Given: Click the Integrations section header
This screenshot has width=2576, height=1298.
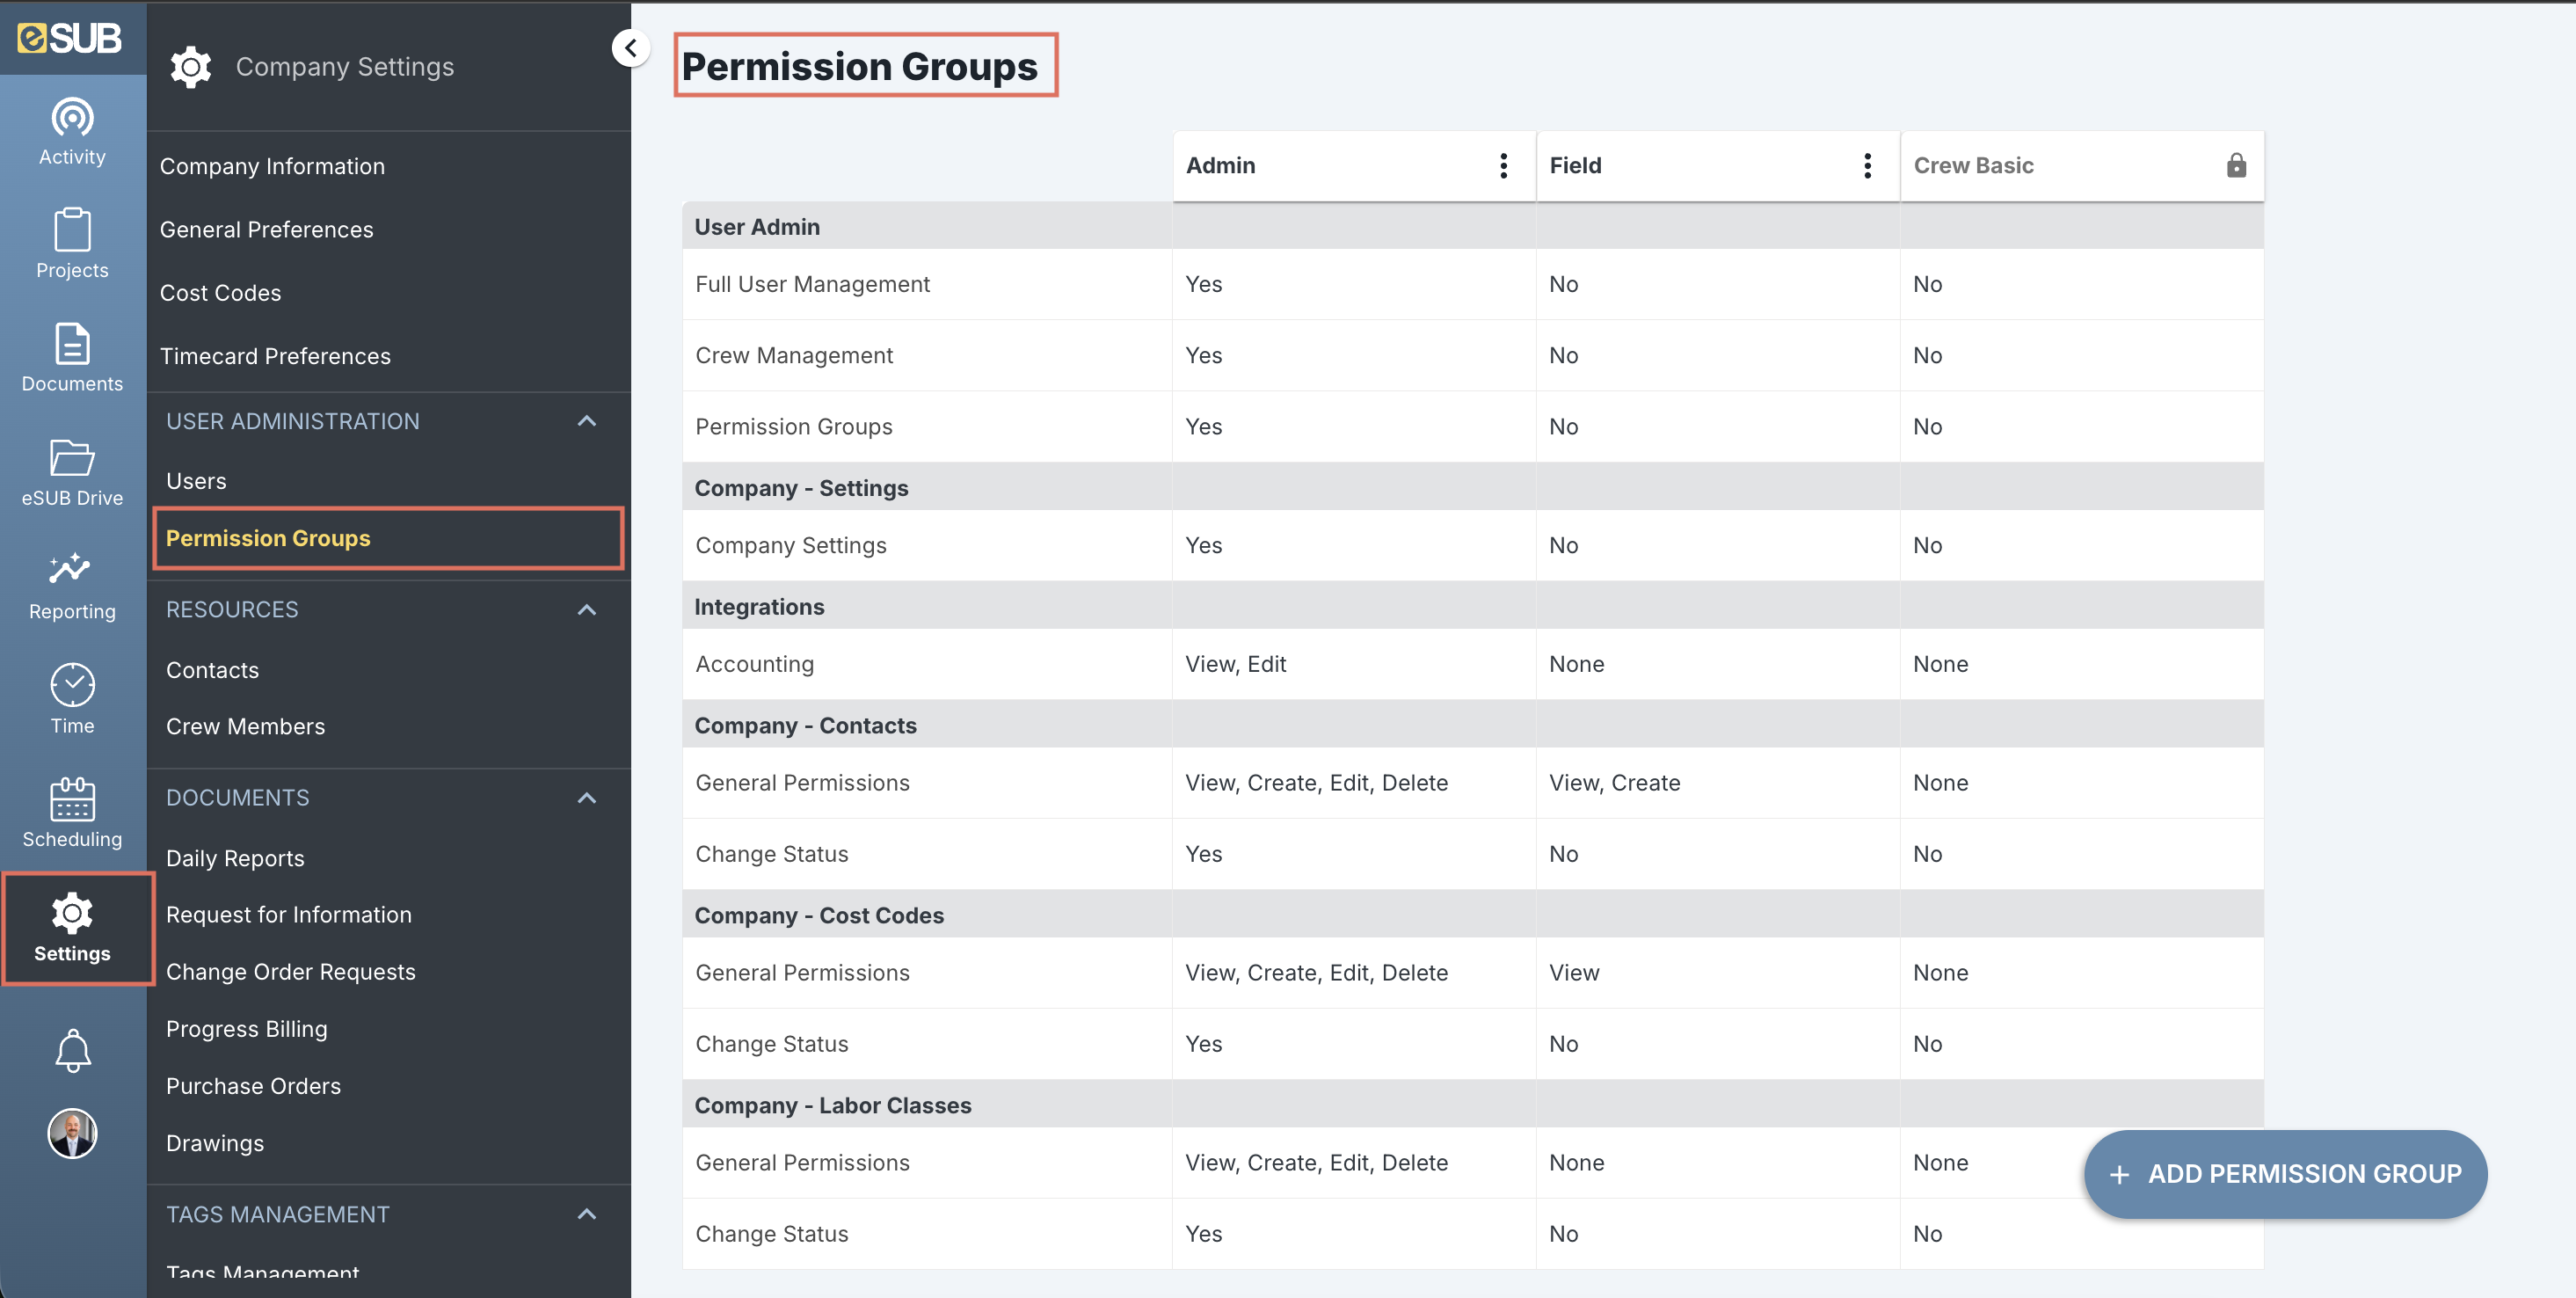Looking at the screenshot, I should (x=759, y=607).
